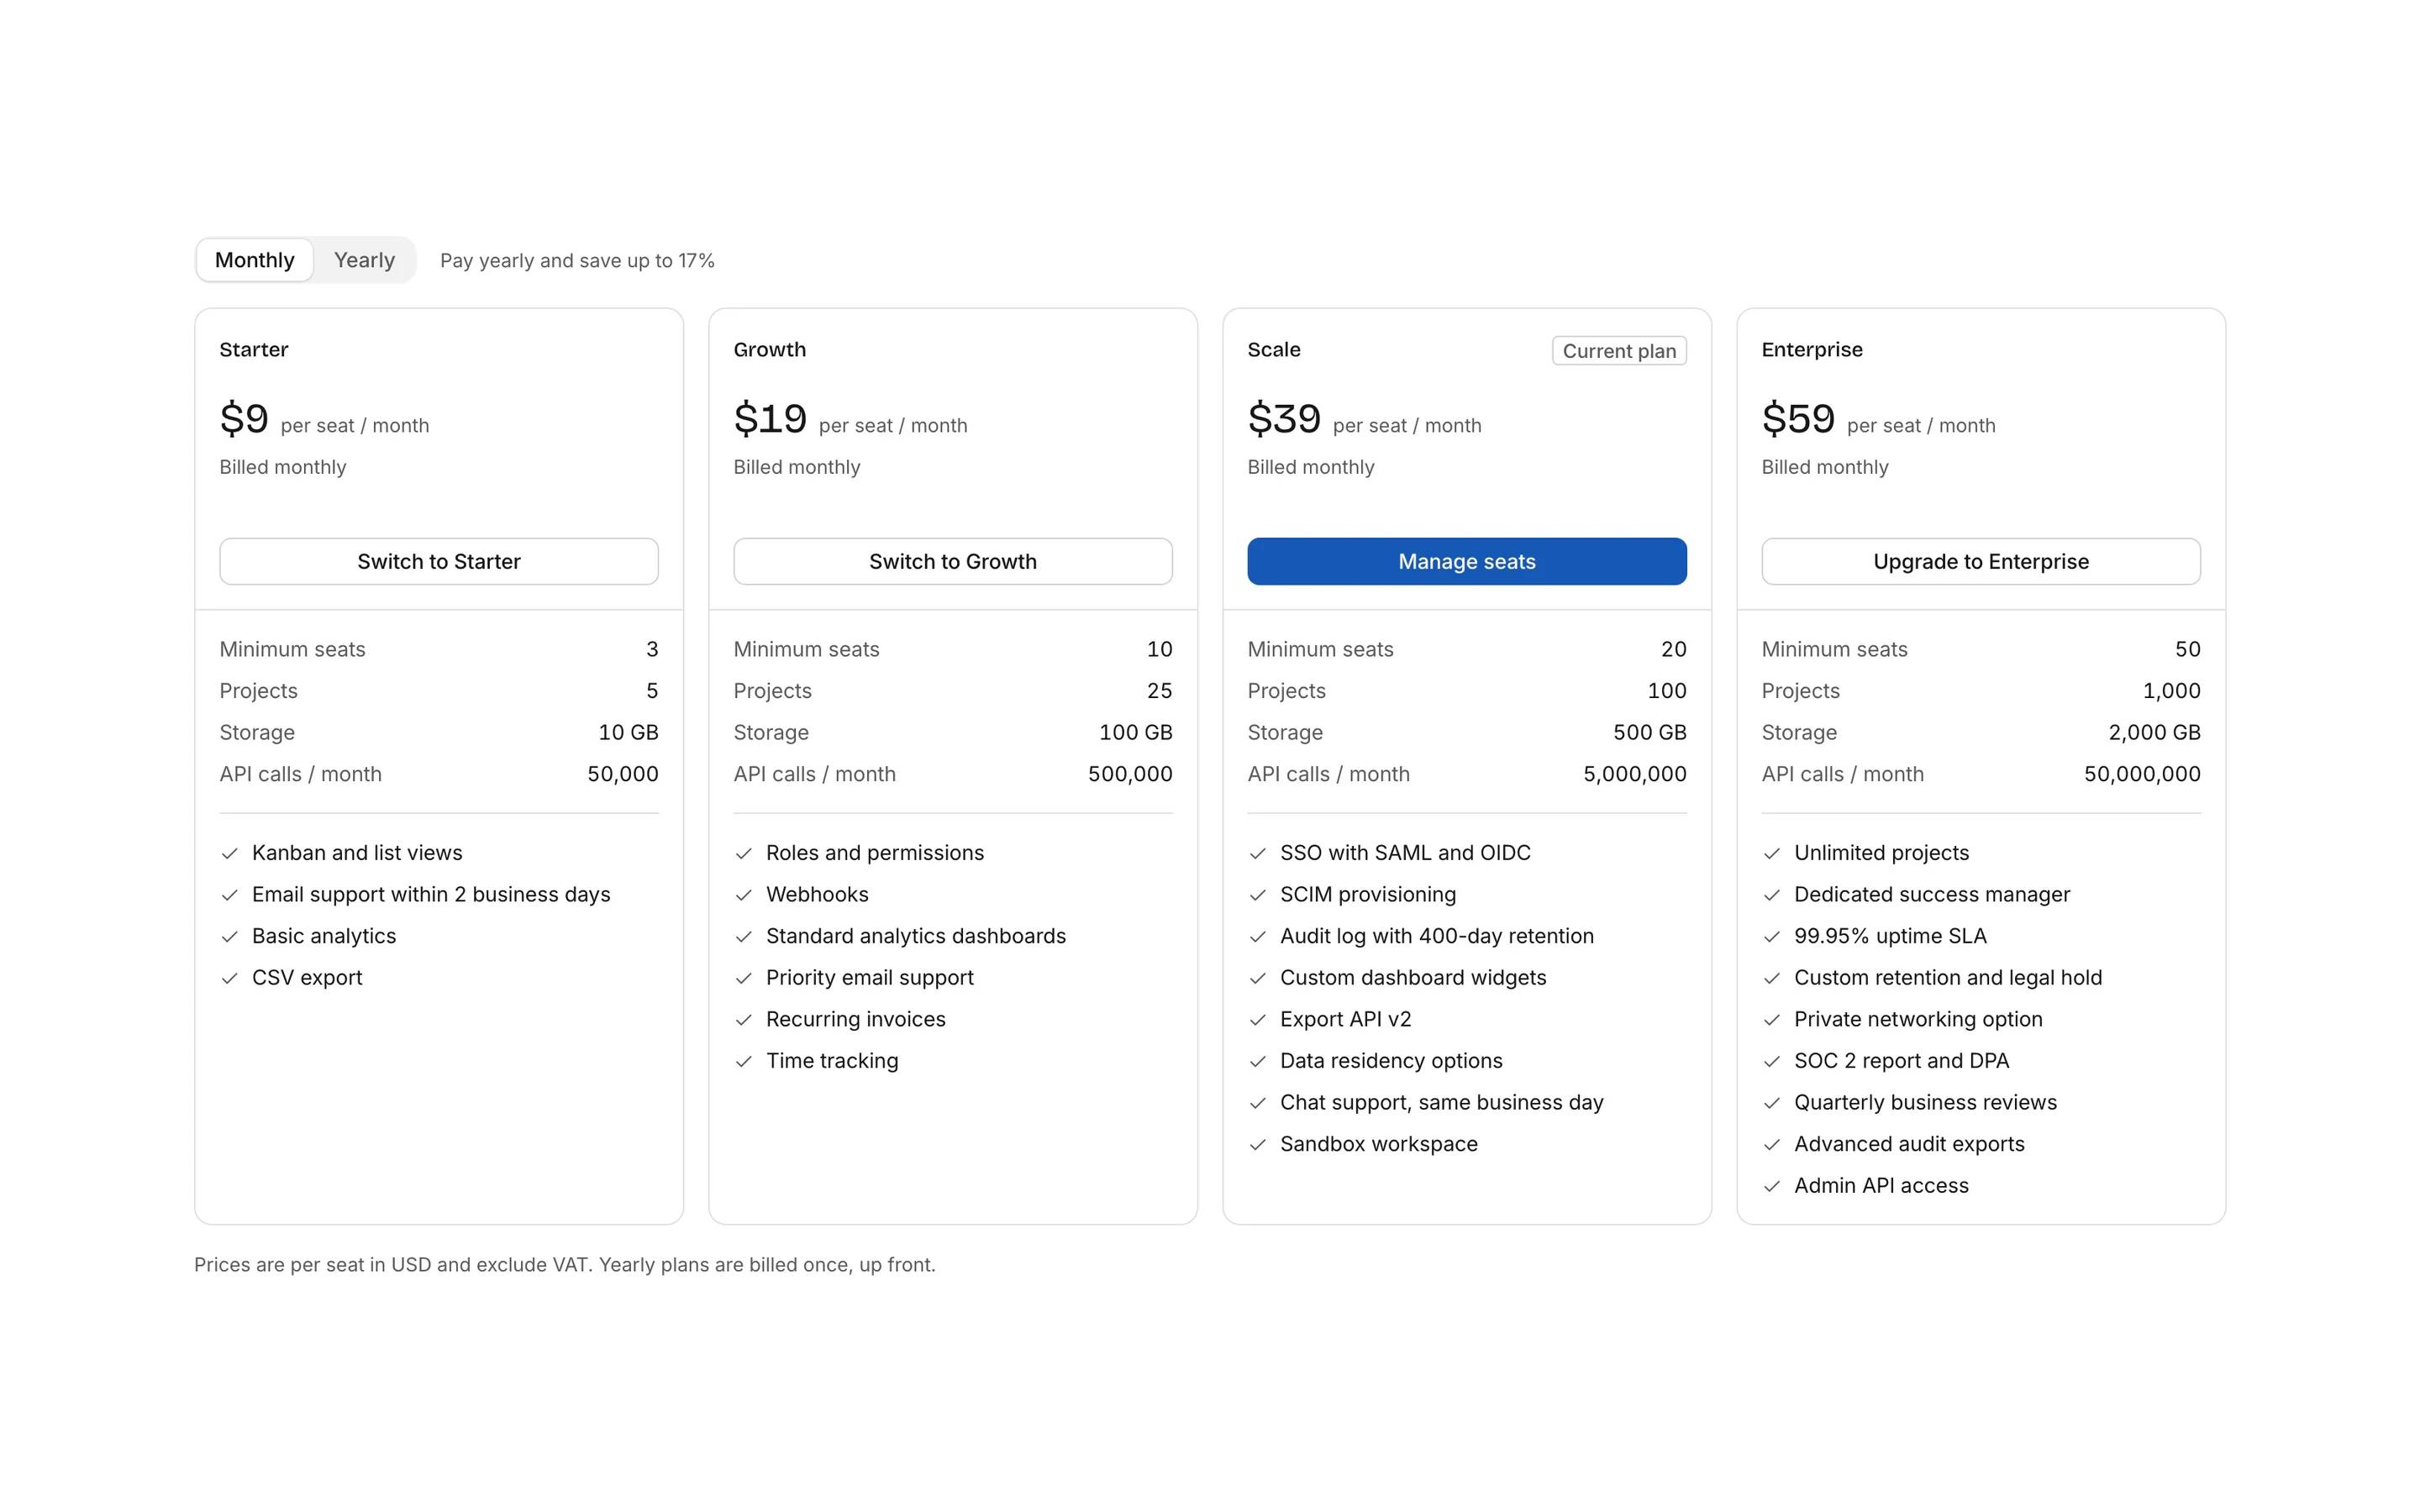The width and height of the screenshot is (2420, 1512).
Task: Click checkmark next to Kanban and list views
Action: tap(229, 854)
